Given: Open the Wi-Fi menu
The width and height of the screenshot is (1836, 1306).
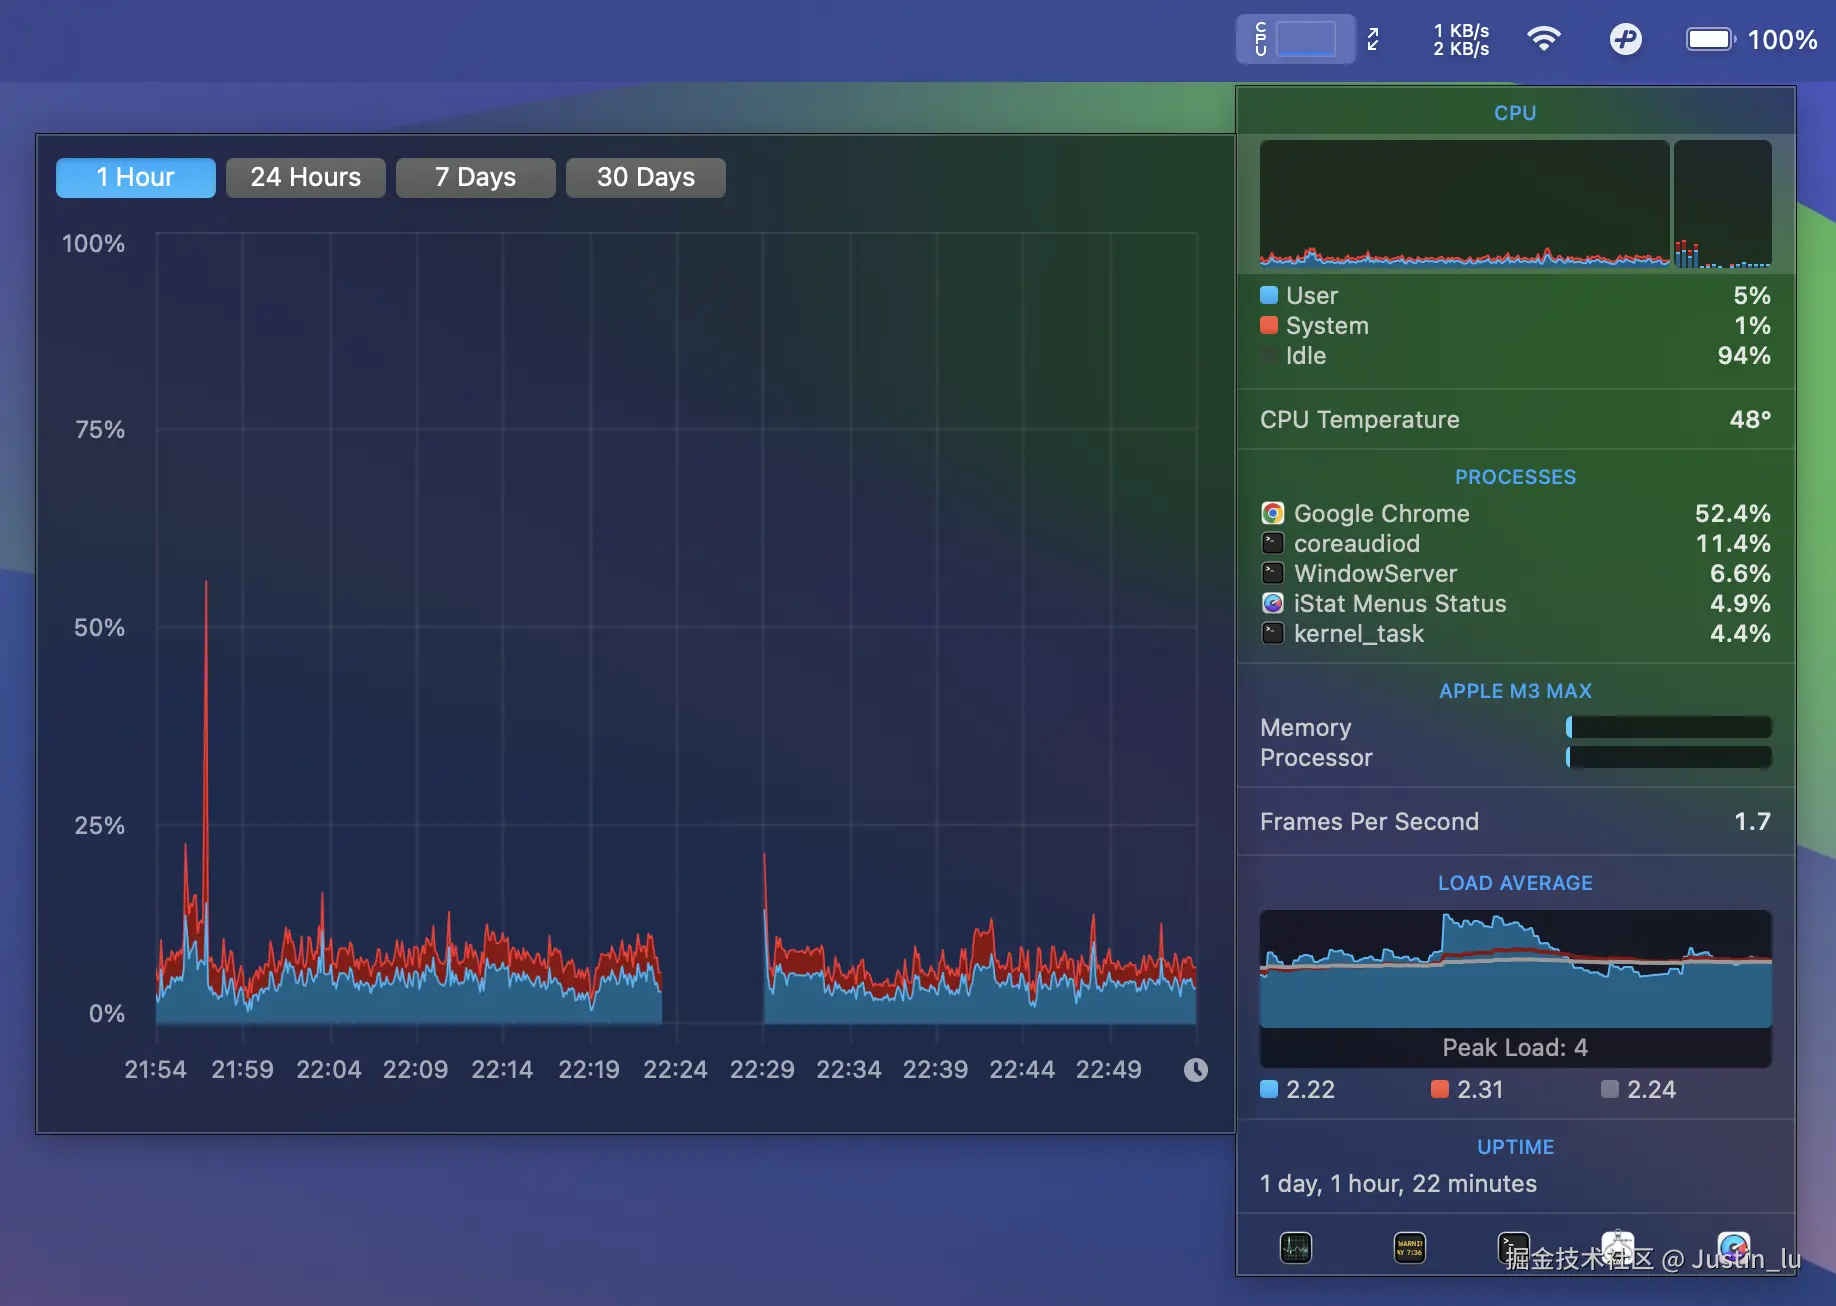Looking at the screenshot, I should (x=1544, y=39).
